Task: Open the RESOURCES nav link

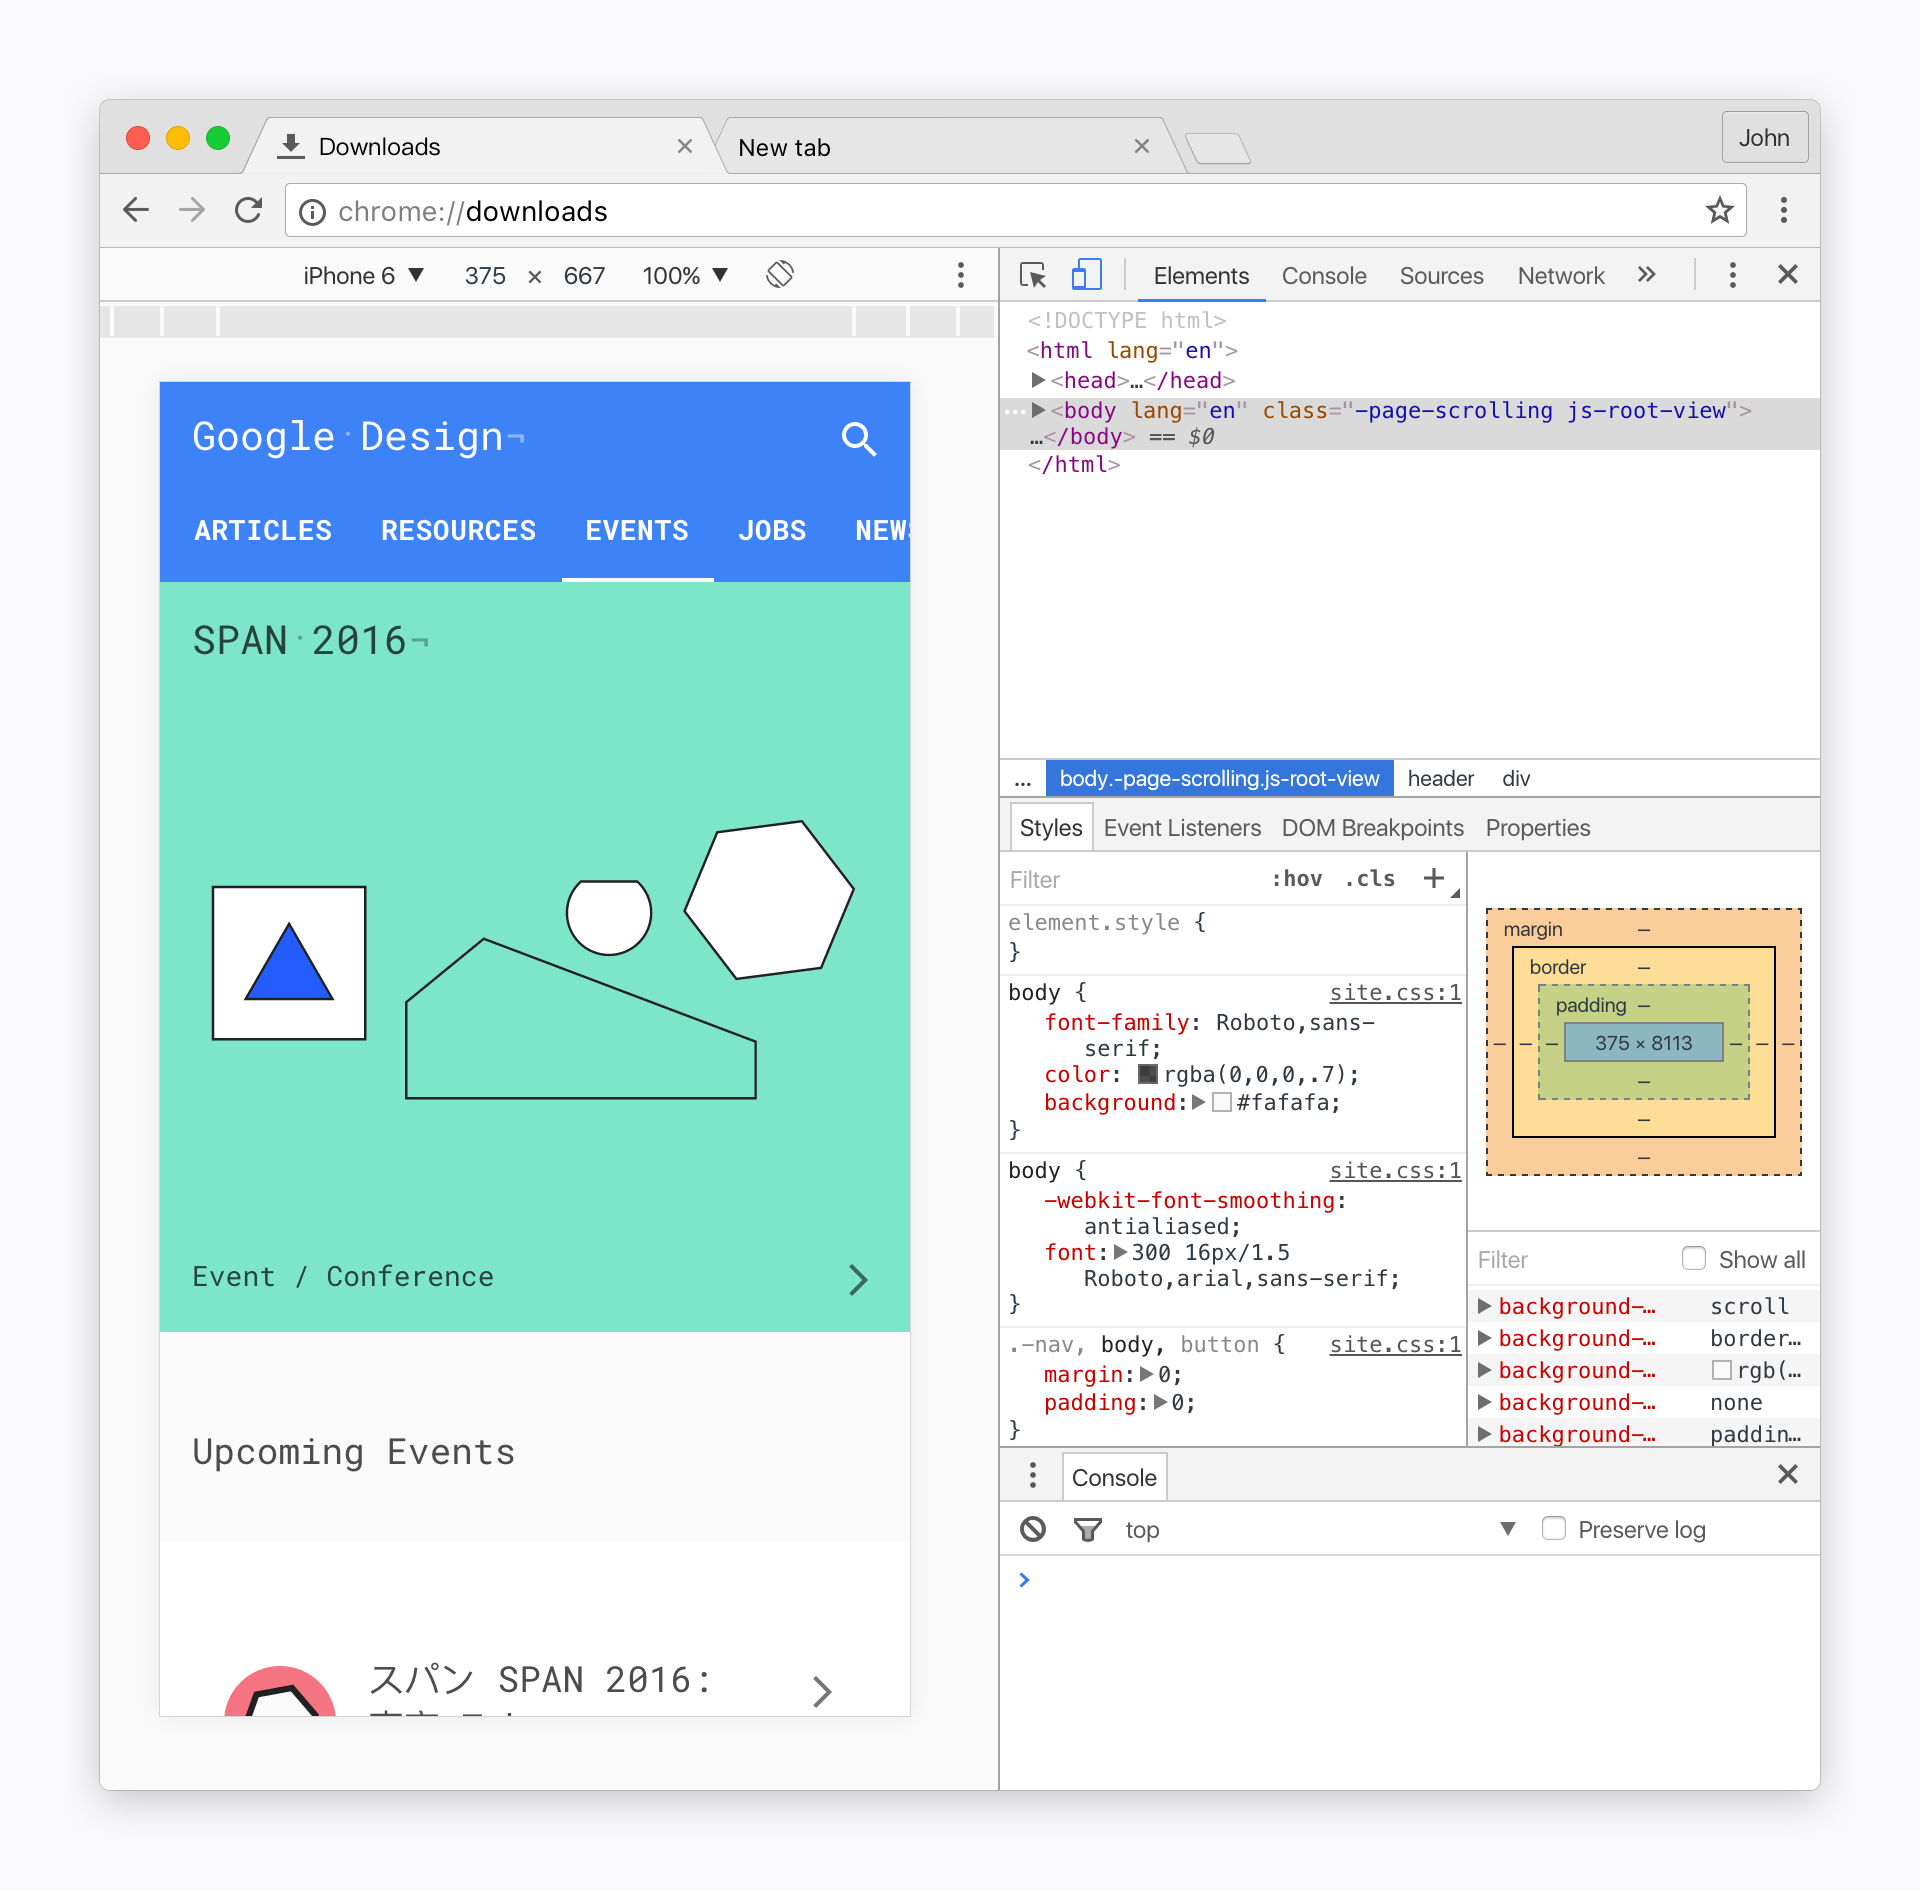Action: coord(458,530)
